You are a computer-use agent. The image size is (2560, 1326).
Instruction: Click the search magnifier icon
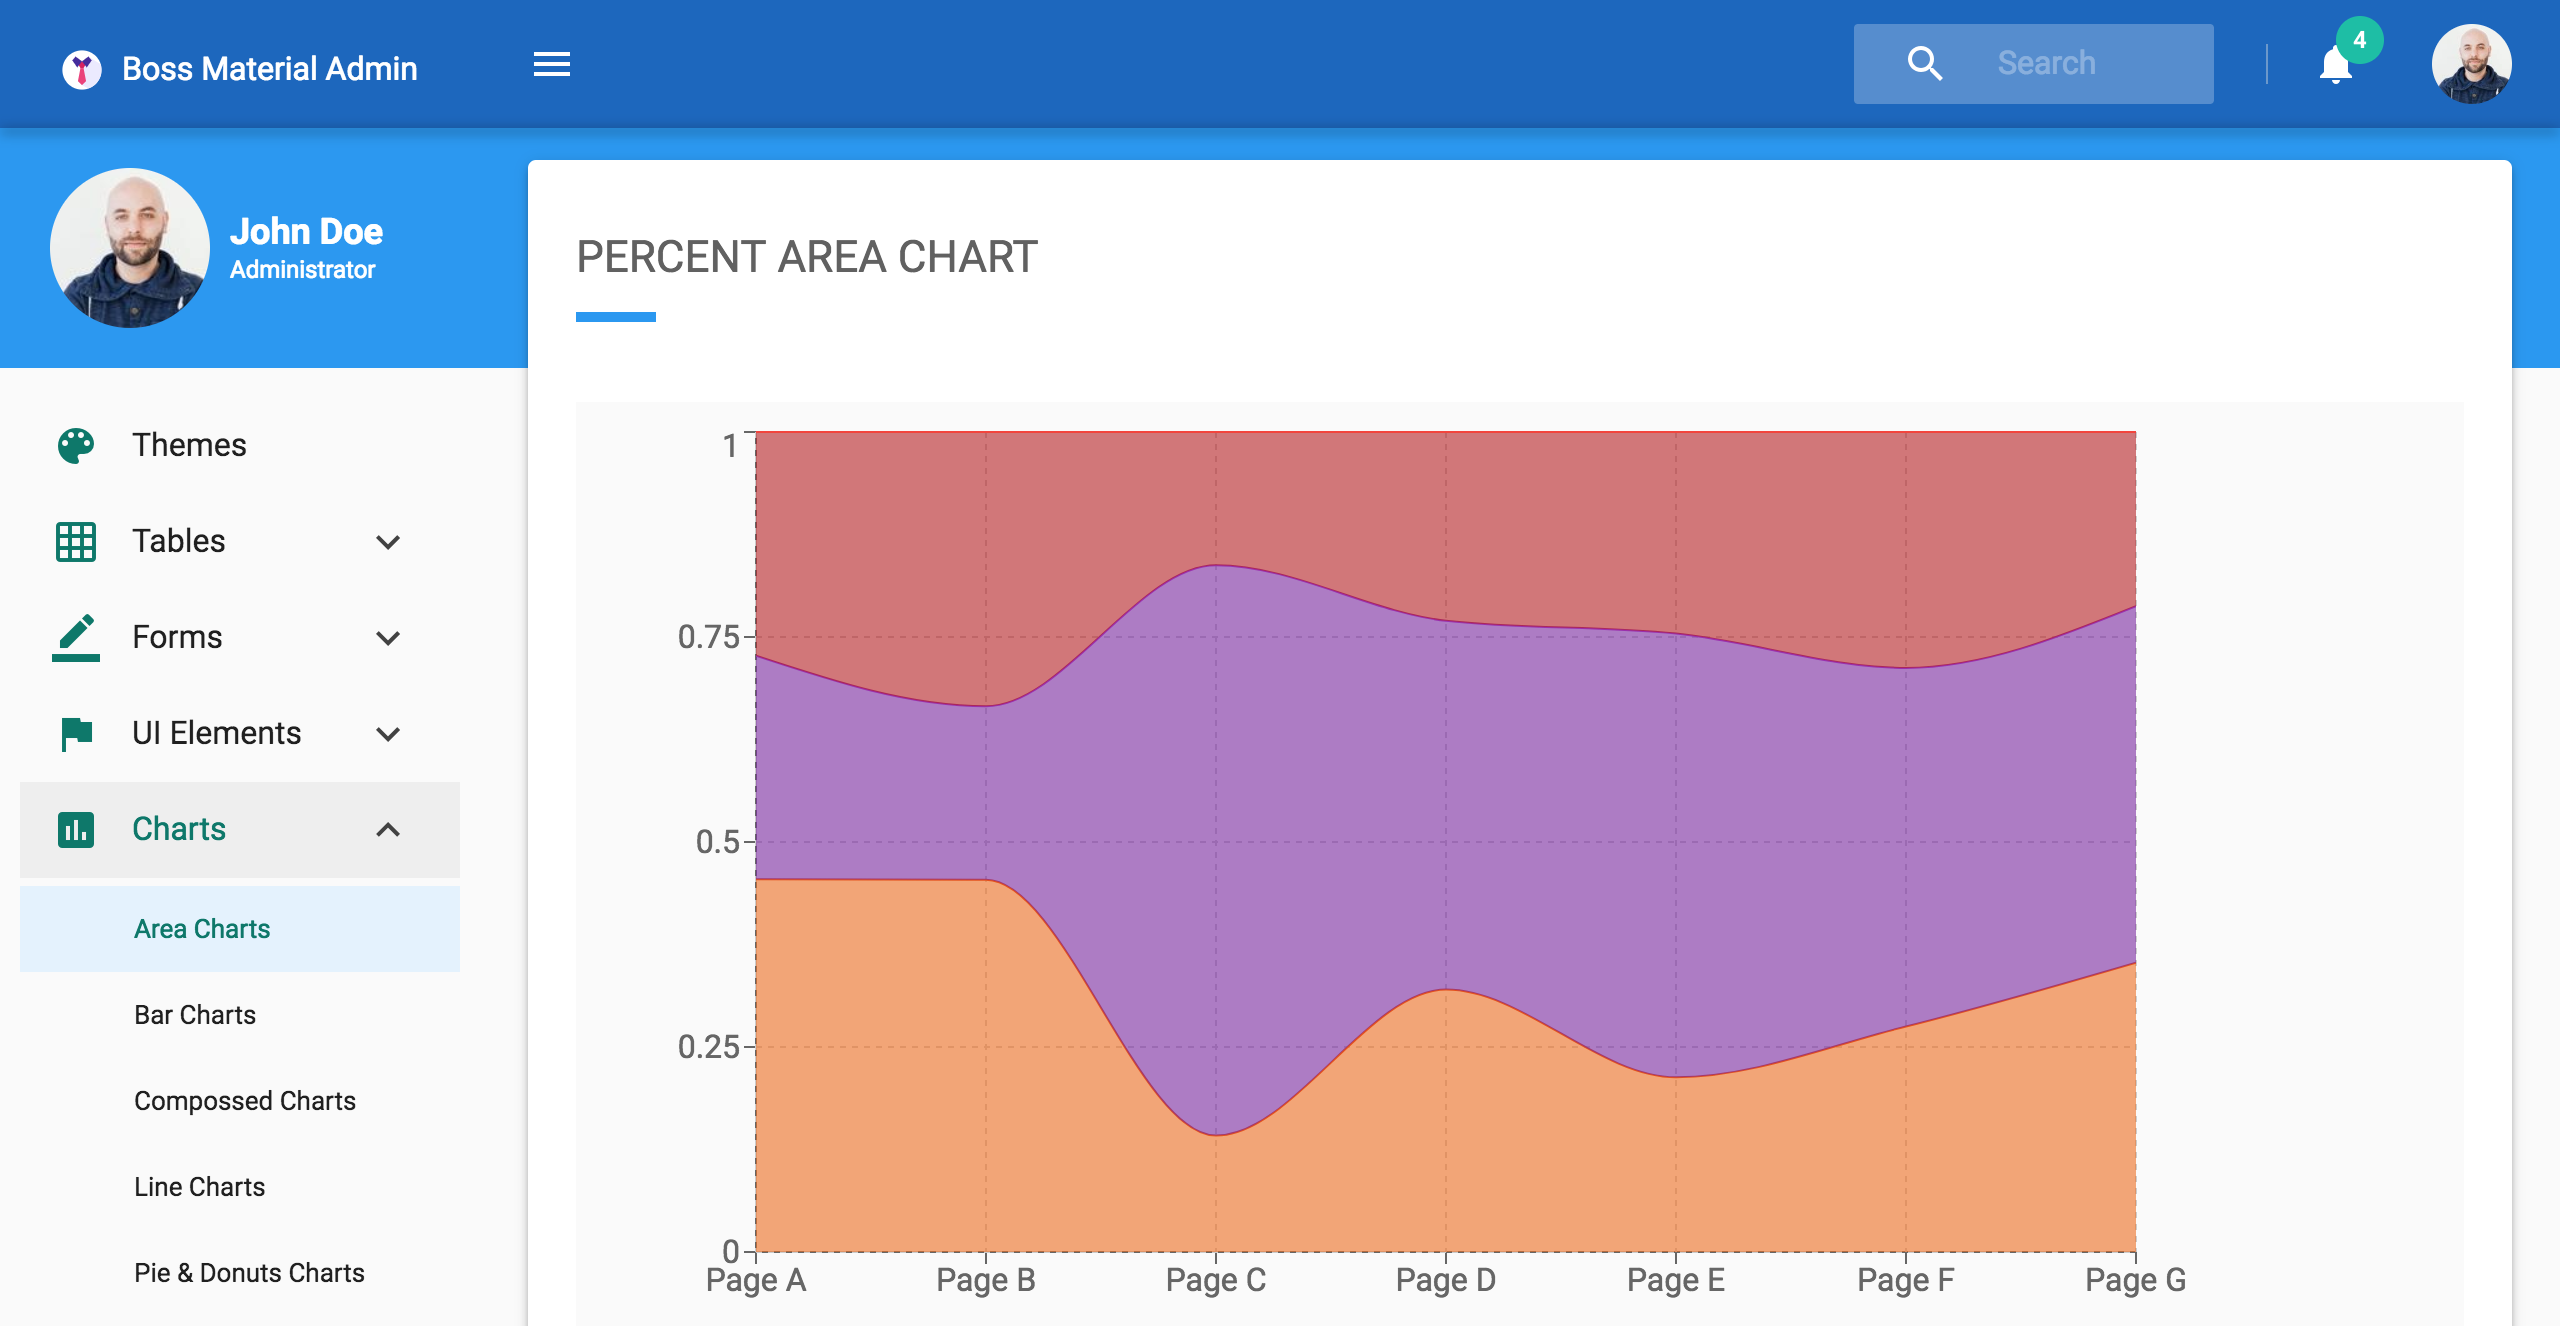1924,64
